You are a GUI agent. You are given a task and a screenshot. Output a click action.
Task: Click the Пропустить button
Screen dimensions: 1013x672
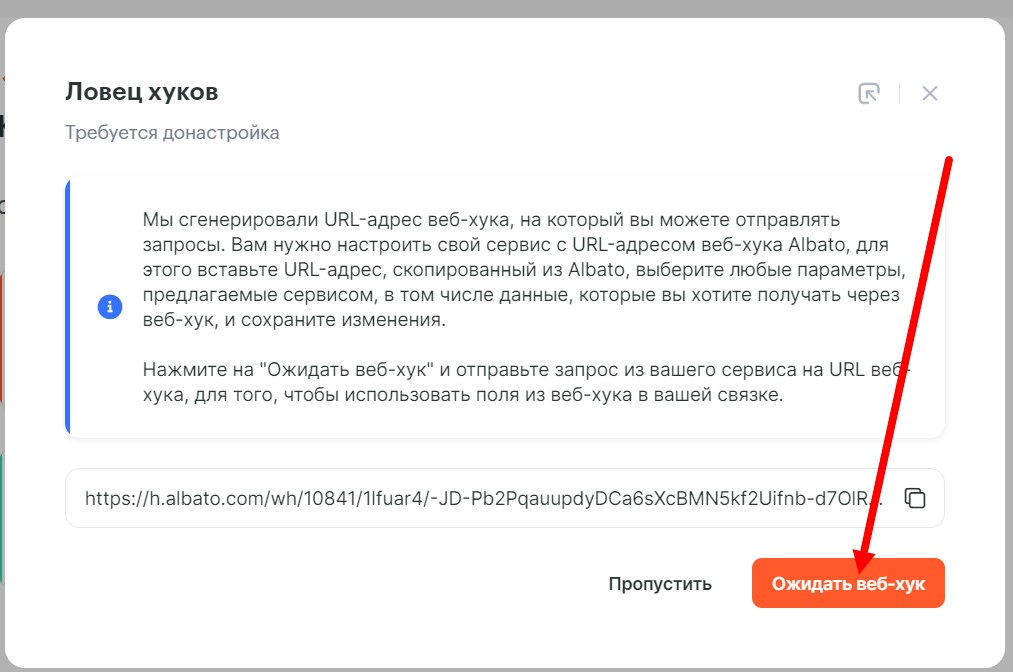pos(660,583)
